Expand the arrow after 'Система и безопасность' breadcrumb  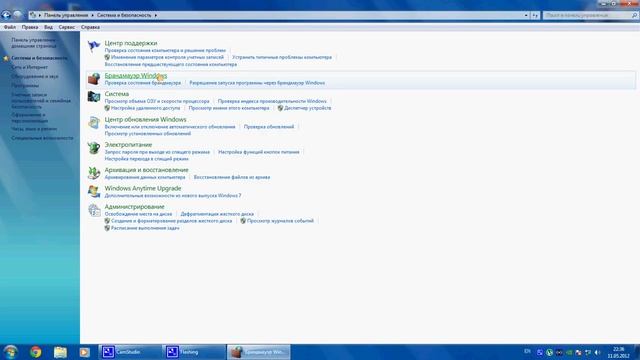(x=156, y=15)
